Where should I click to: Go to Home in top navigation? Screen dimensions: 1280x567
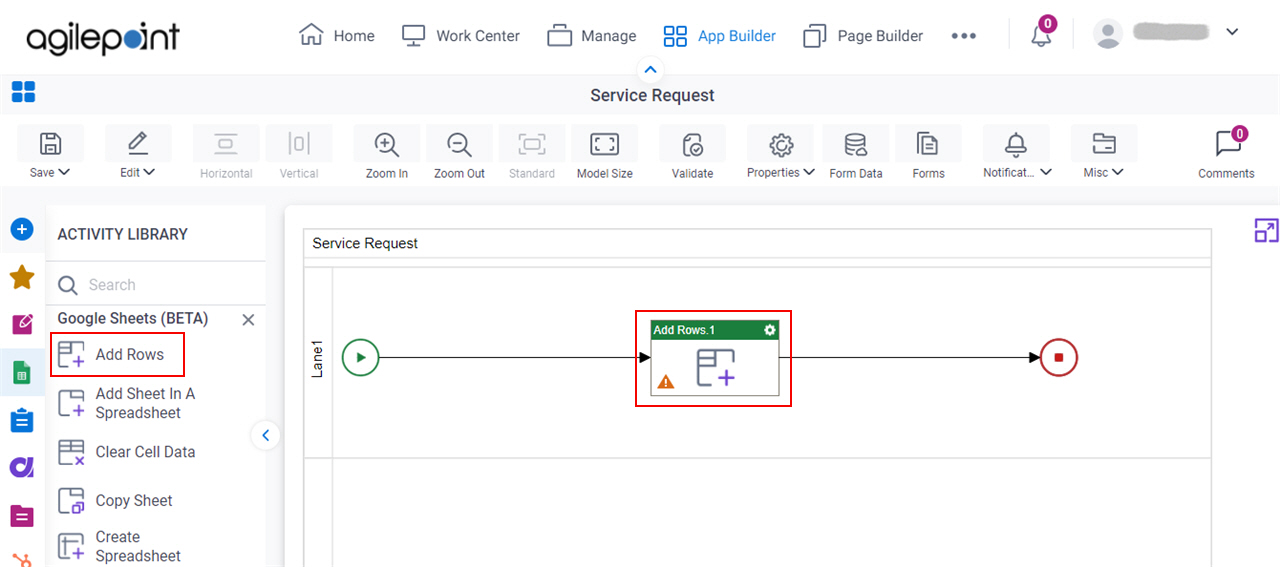pos(337,36)
